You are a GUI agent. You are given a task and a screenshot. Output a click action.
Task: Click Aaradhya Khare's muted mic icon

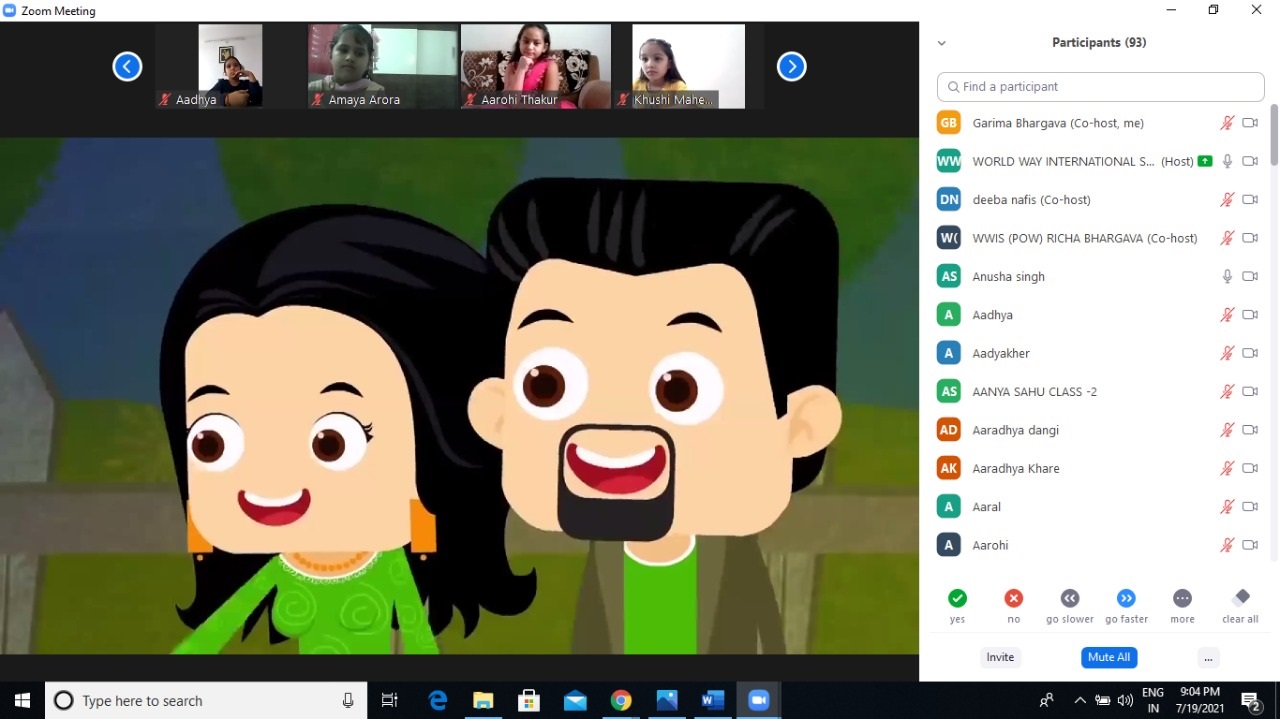[x=1227, y=468]
